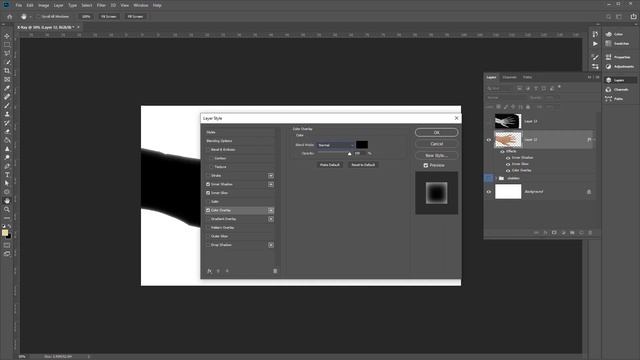This screenshot has width=640, height=360.
Task: Select the Crop tool
Action: point(7,71)
